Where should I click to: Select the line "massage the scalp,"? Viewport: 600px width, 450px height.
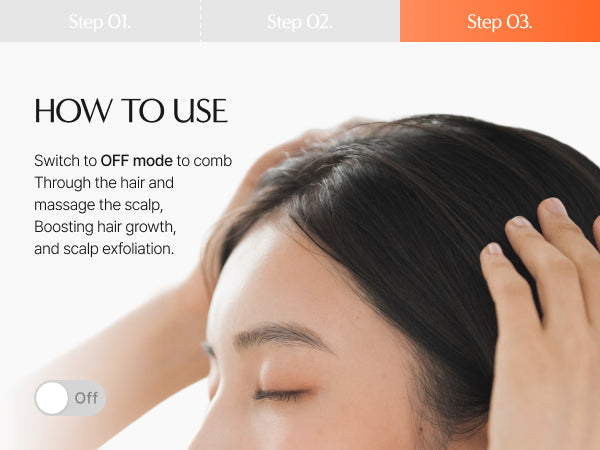coord(99,205)
